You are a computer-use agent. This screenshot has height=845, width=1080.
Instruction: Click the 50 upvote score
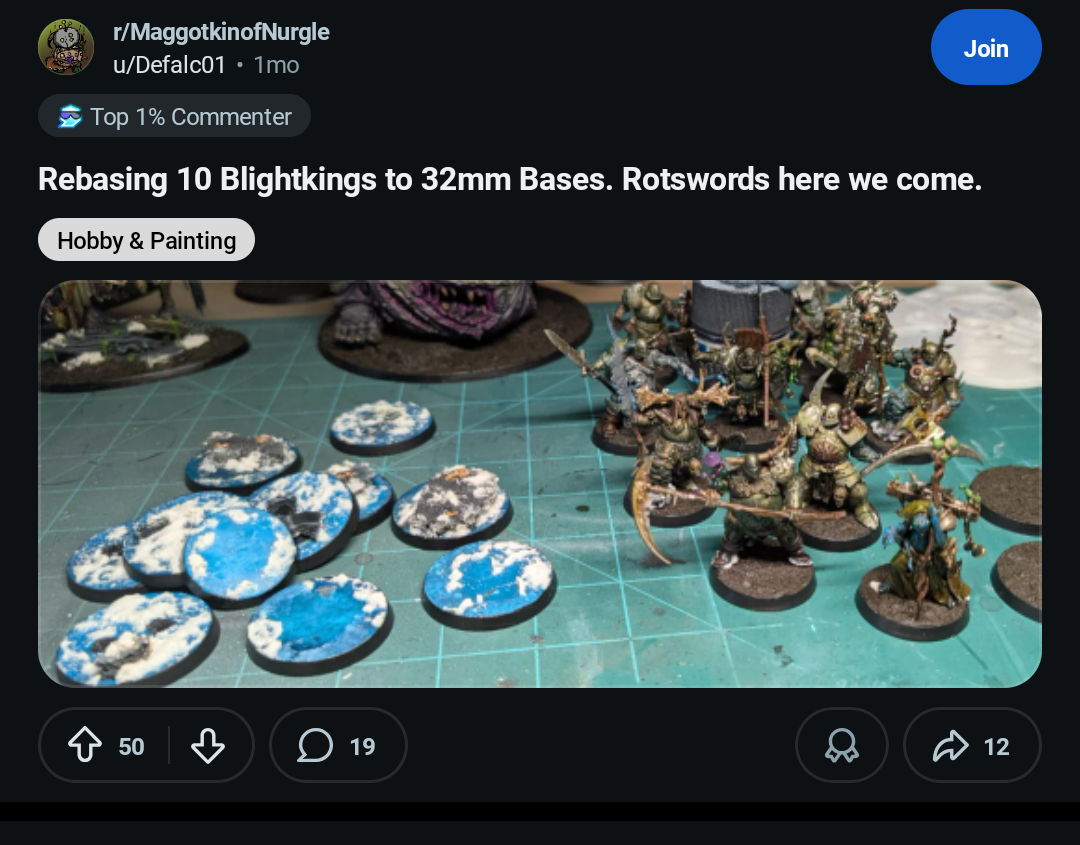pos(131,747)
